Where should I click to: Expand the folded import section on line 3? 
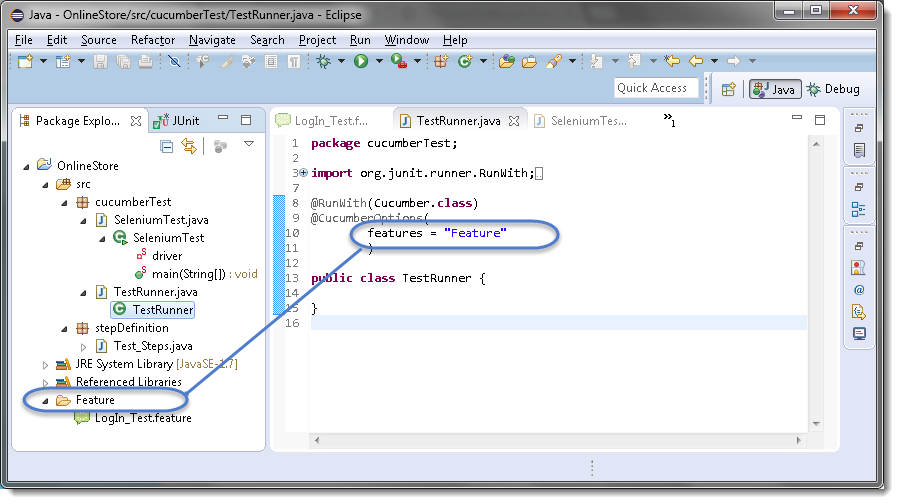pyautogui.click(x=304, y=173)
